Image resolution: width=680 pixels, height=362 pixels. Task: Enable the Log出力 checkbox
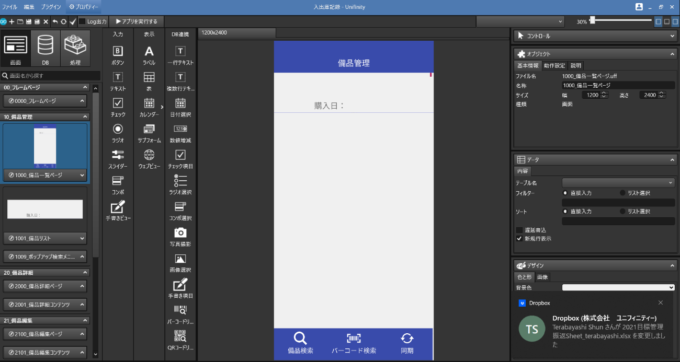coord(82,21)
